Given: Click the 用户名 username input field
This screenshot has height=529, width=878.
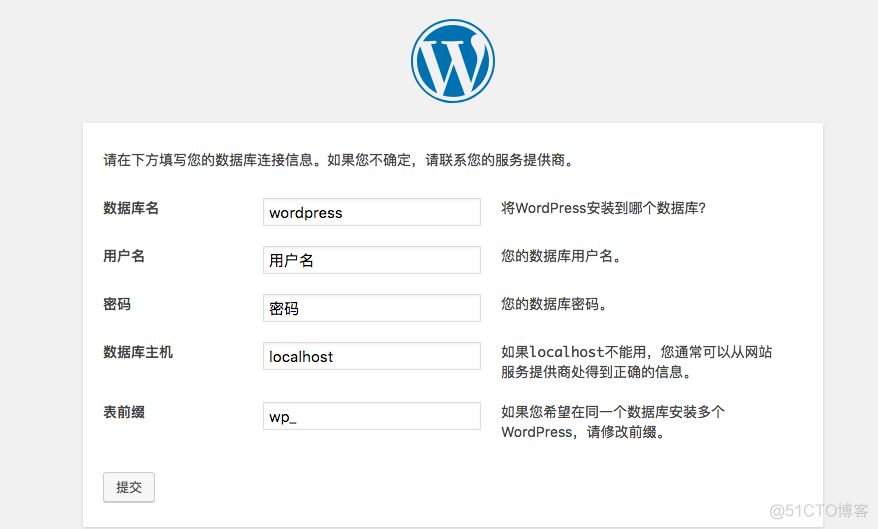Looking at the screenshot, I should click(x=372, y=260).
